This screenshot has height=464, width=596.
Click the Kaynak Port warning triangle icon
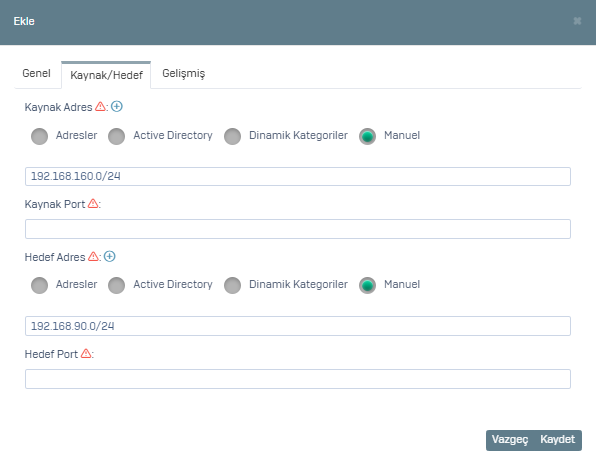click(x=93, y=203)
